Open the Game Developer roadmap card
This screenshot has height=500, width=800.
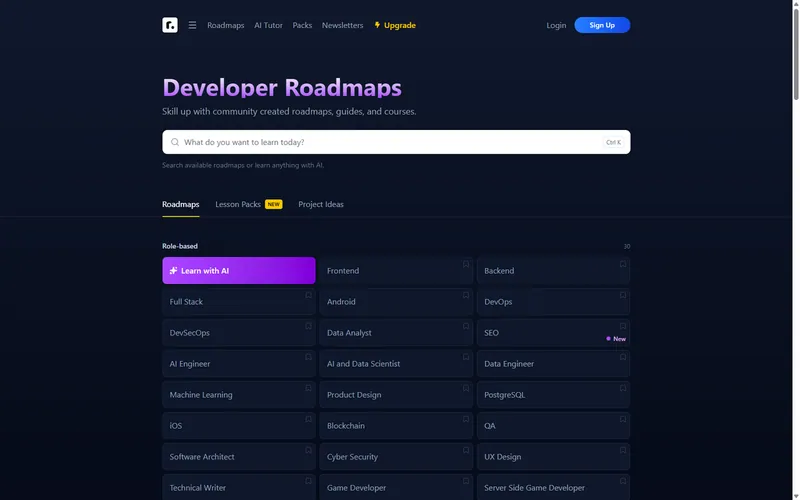(396, 487)
